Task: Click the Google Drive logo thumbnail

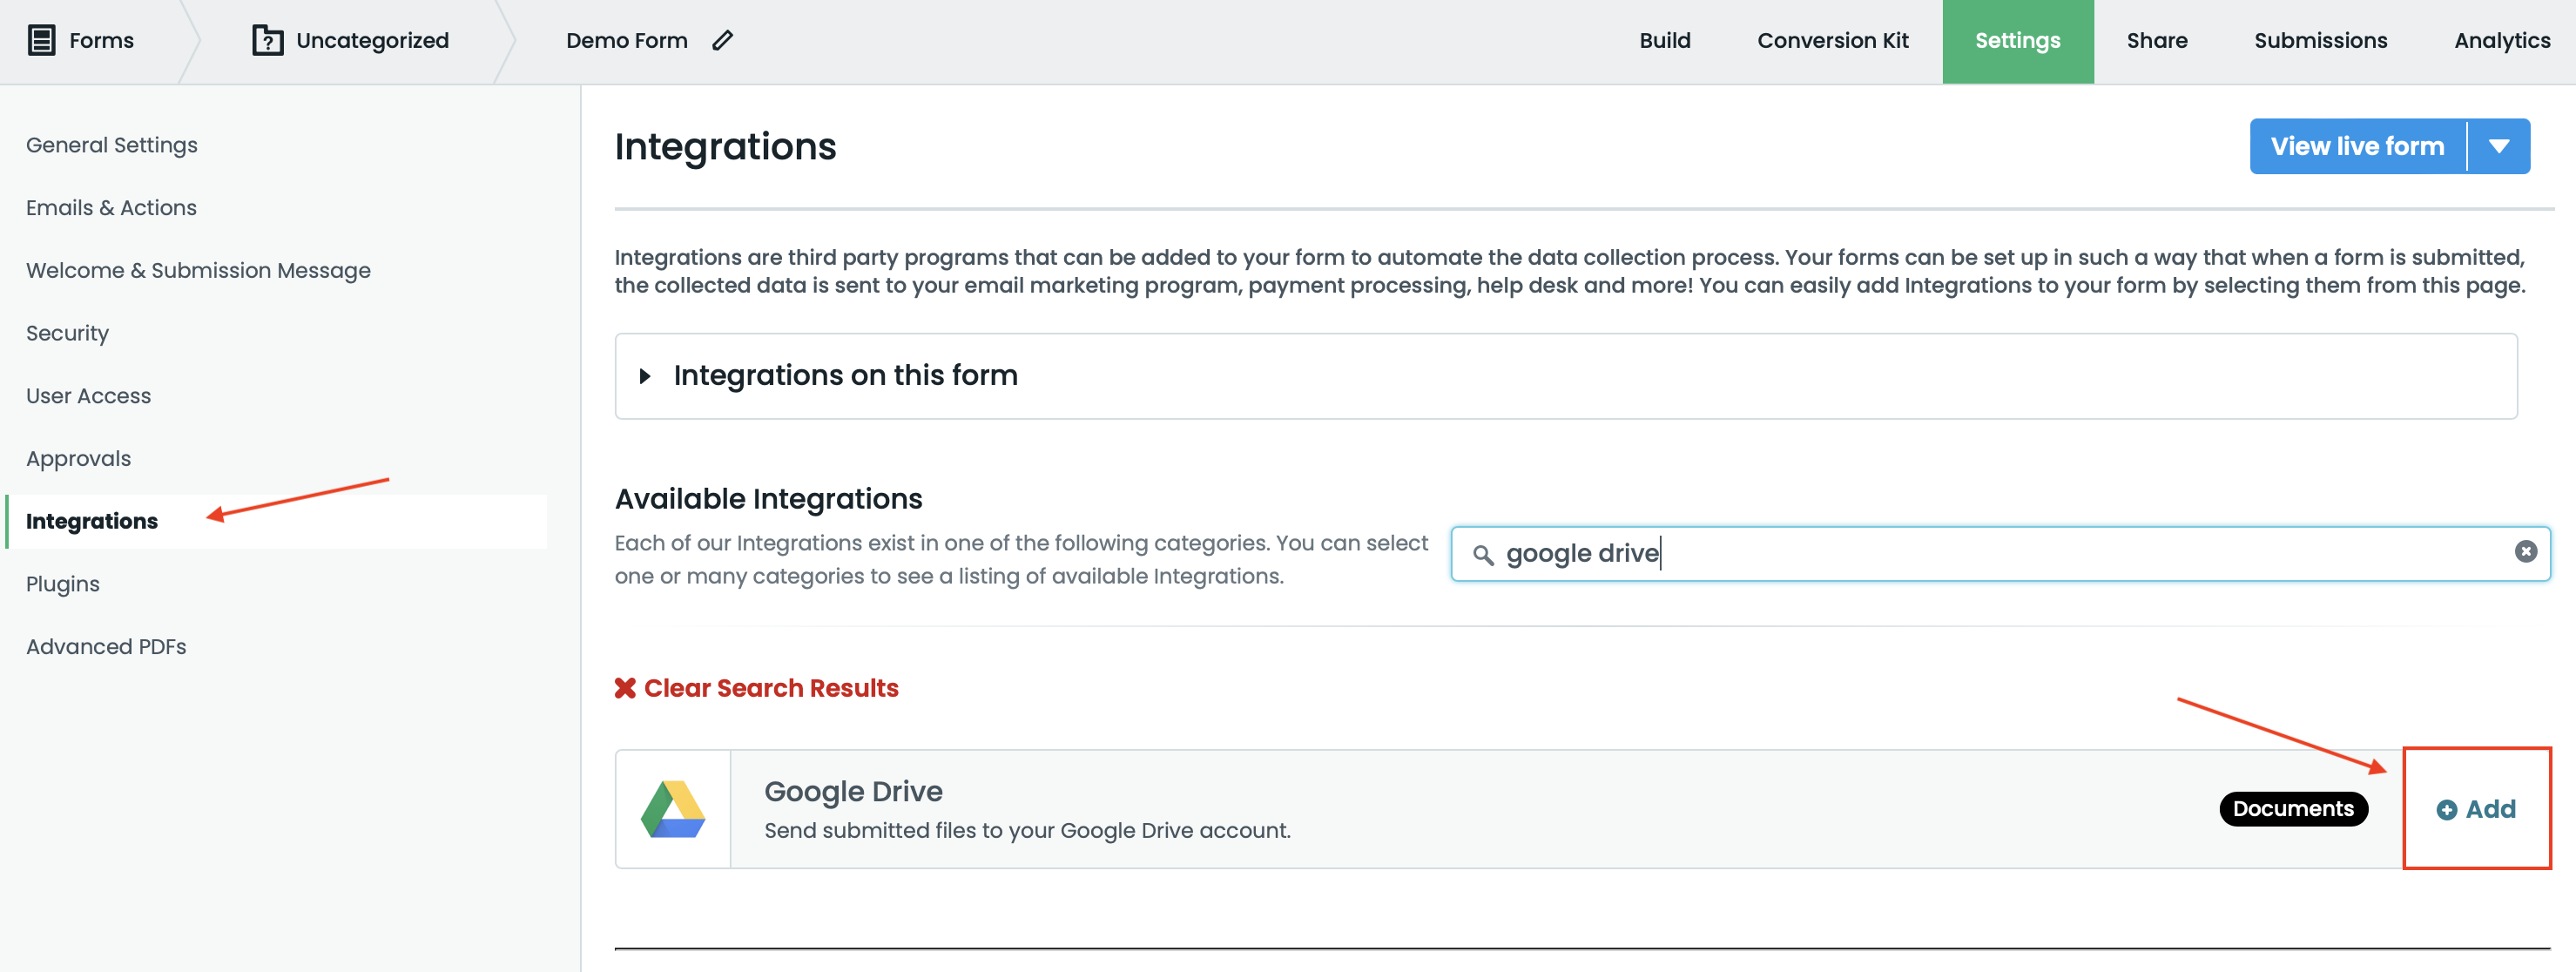Action: point(673,809)
